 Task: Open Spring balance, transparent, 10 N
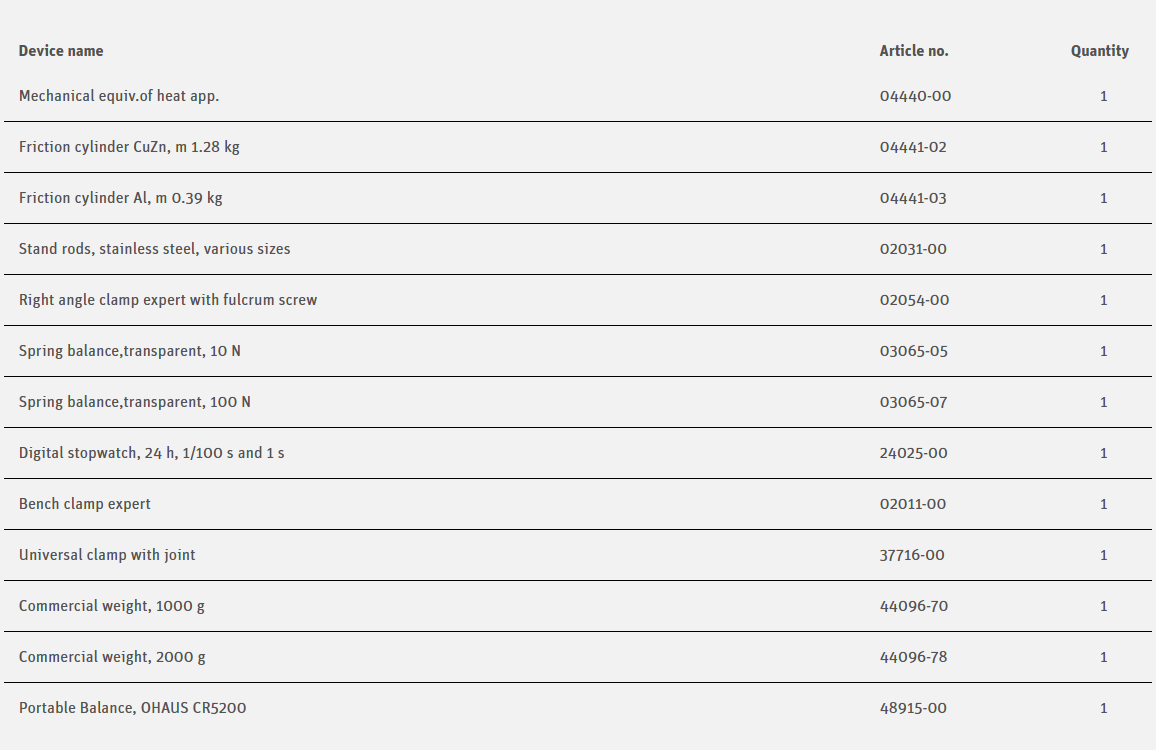point(130,352)
